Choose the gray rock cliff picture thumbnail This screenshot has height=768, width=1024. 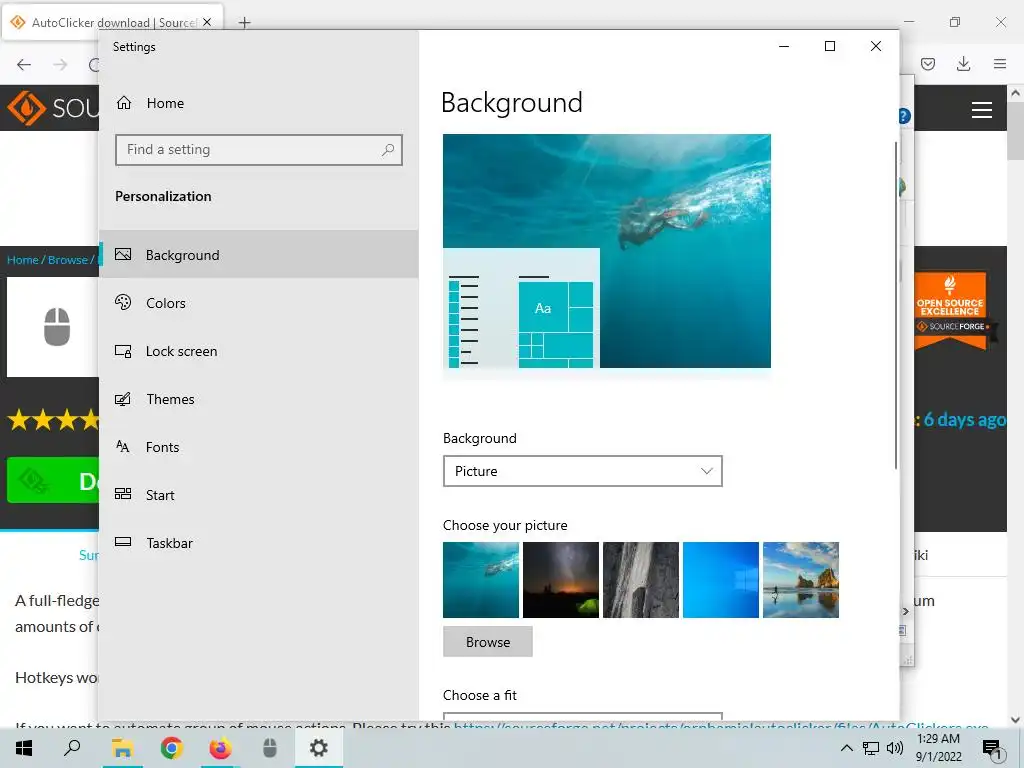point(641,580)
